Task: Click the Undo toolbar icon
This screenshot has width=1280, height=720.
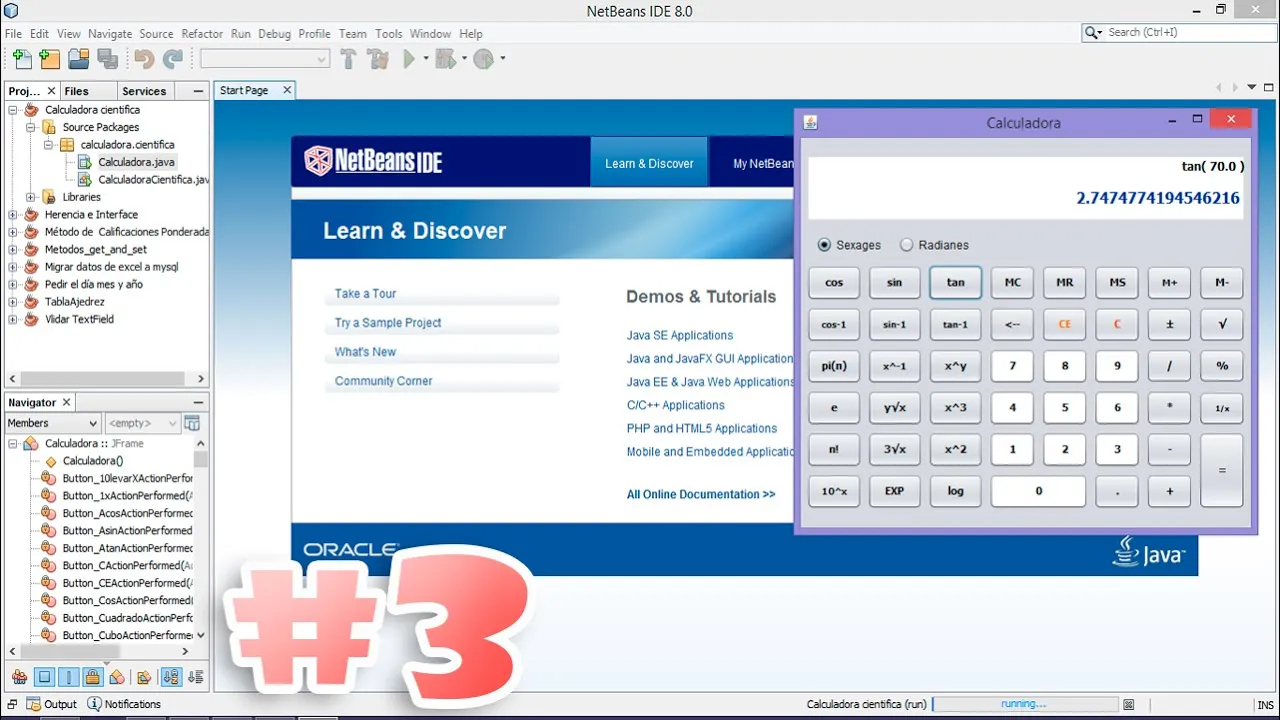Action: [x=144, y=59]
